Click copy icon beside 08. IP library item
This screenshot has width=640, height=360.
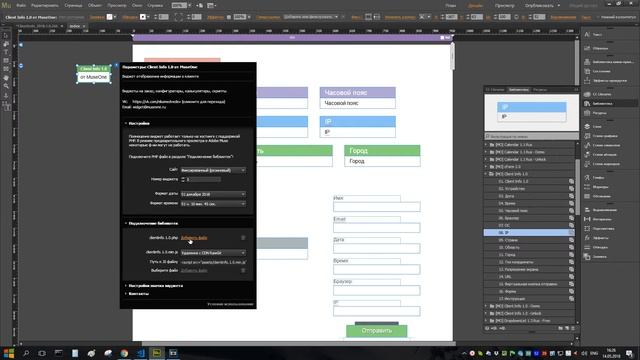coord(571,233)
